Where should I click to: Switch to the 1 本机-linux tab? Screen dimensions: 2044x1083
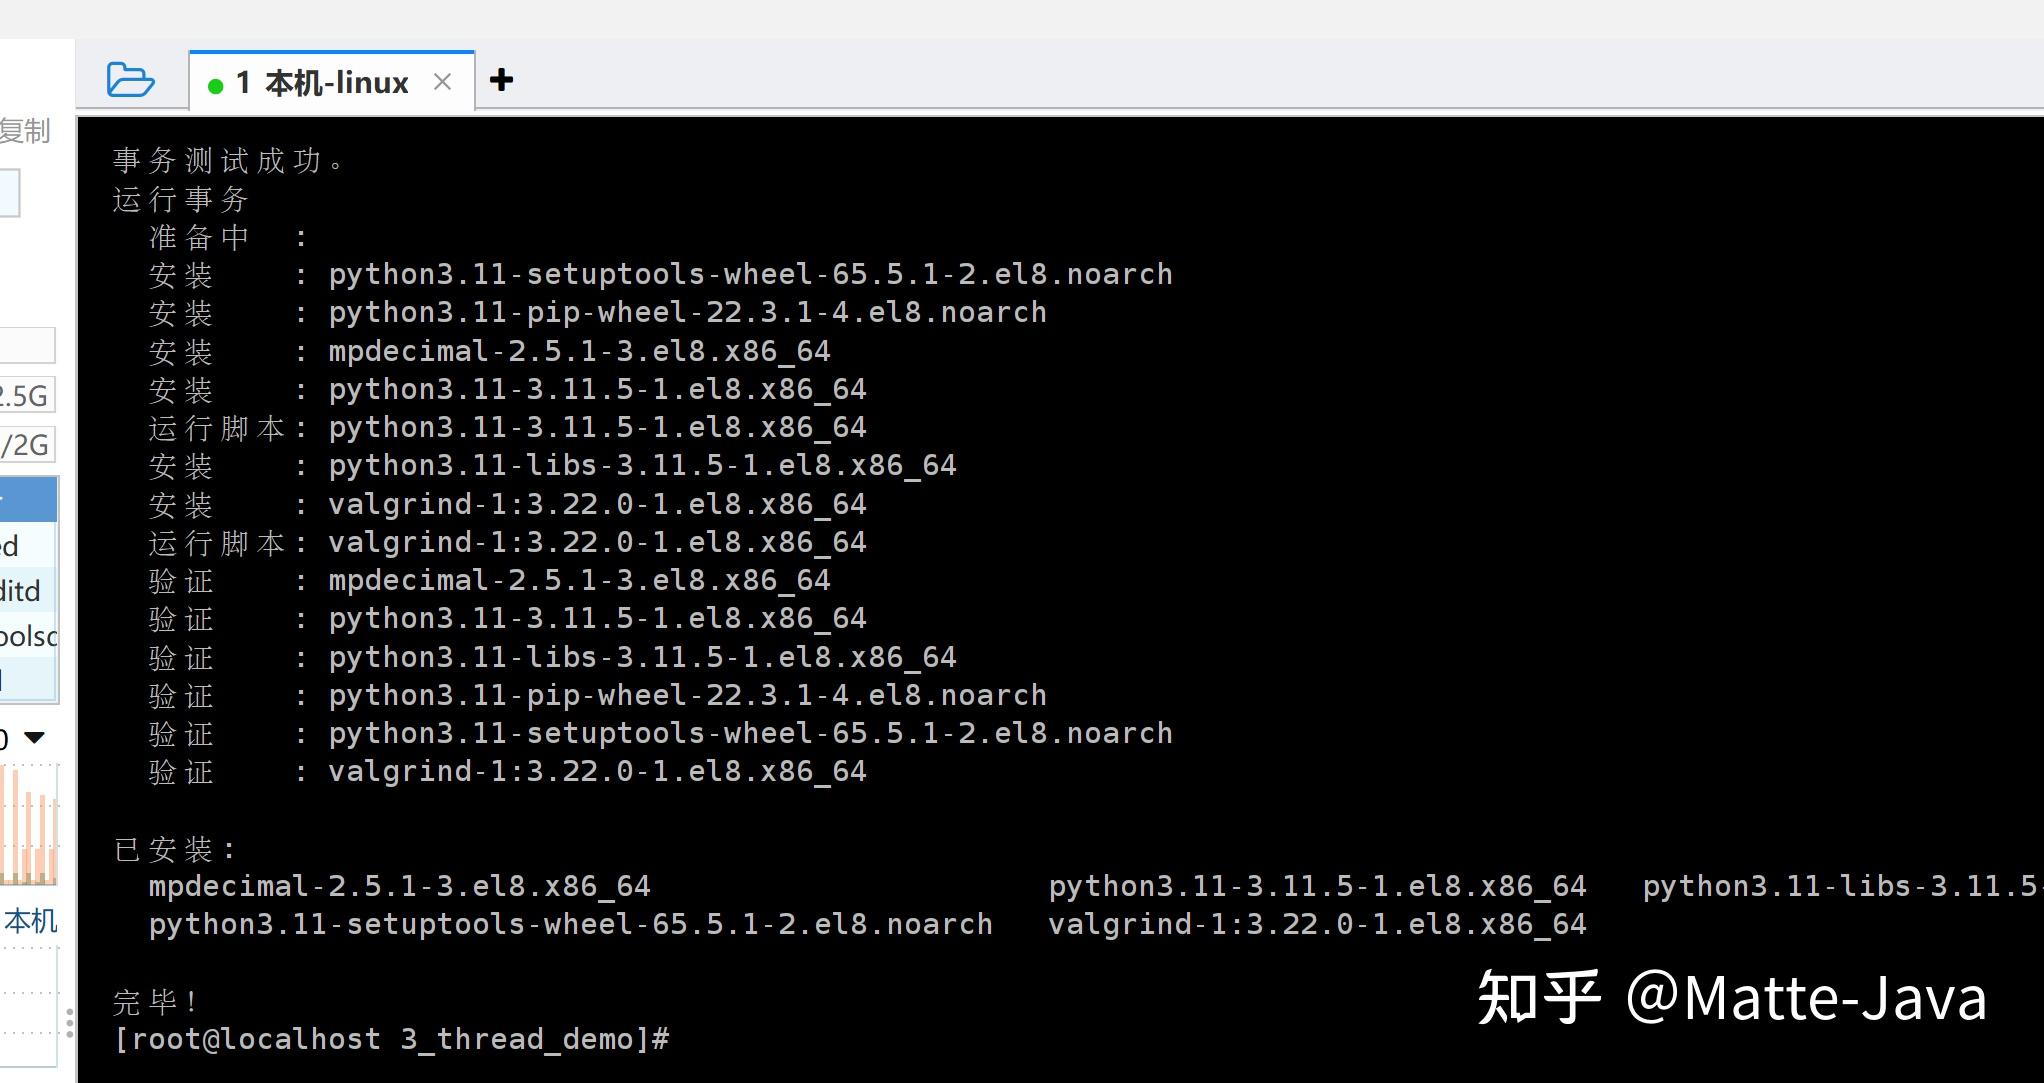pos(320,82)
